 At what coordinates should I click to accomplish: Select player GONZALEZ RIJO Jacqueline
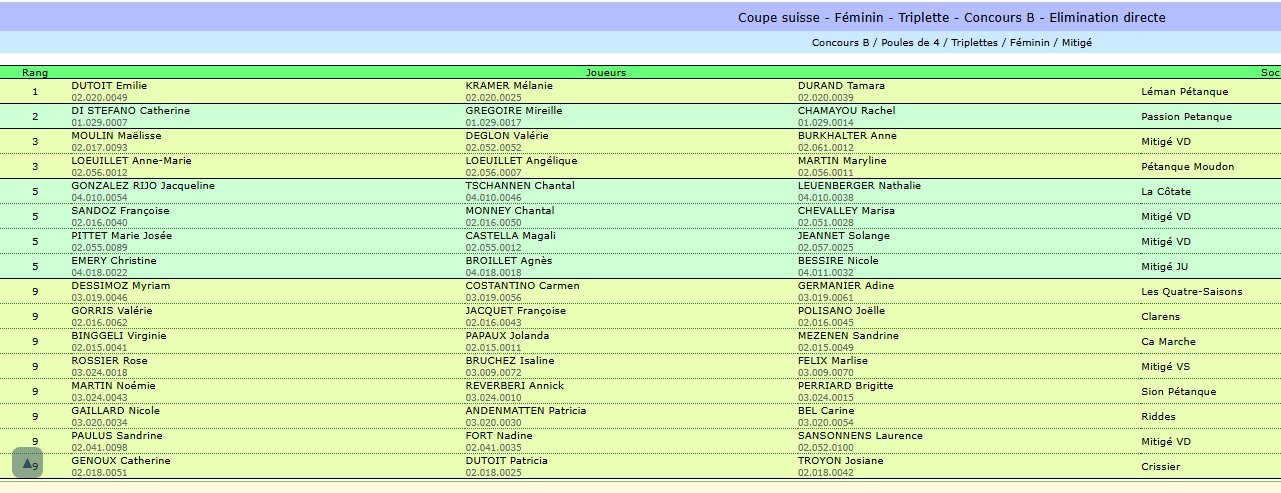tap(143, 186)
